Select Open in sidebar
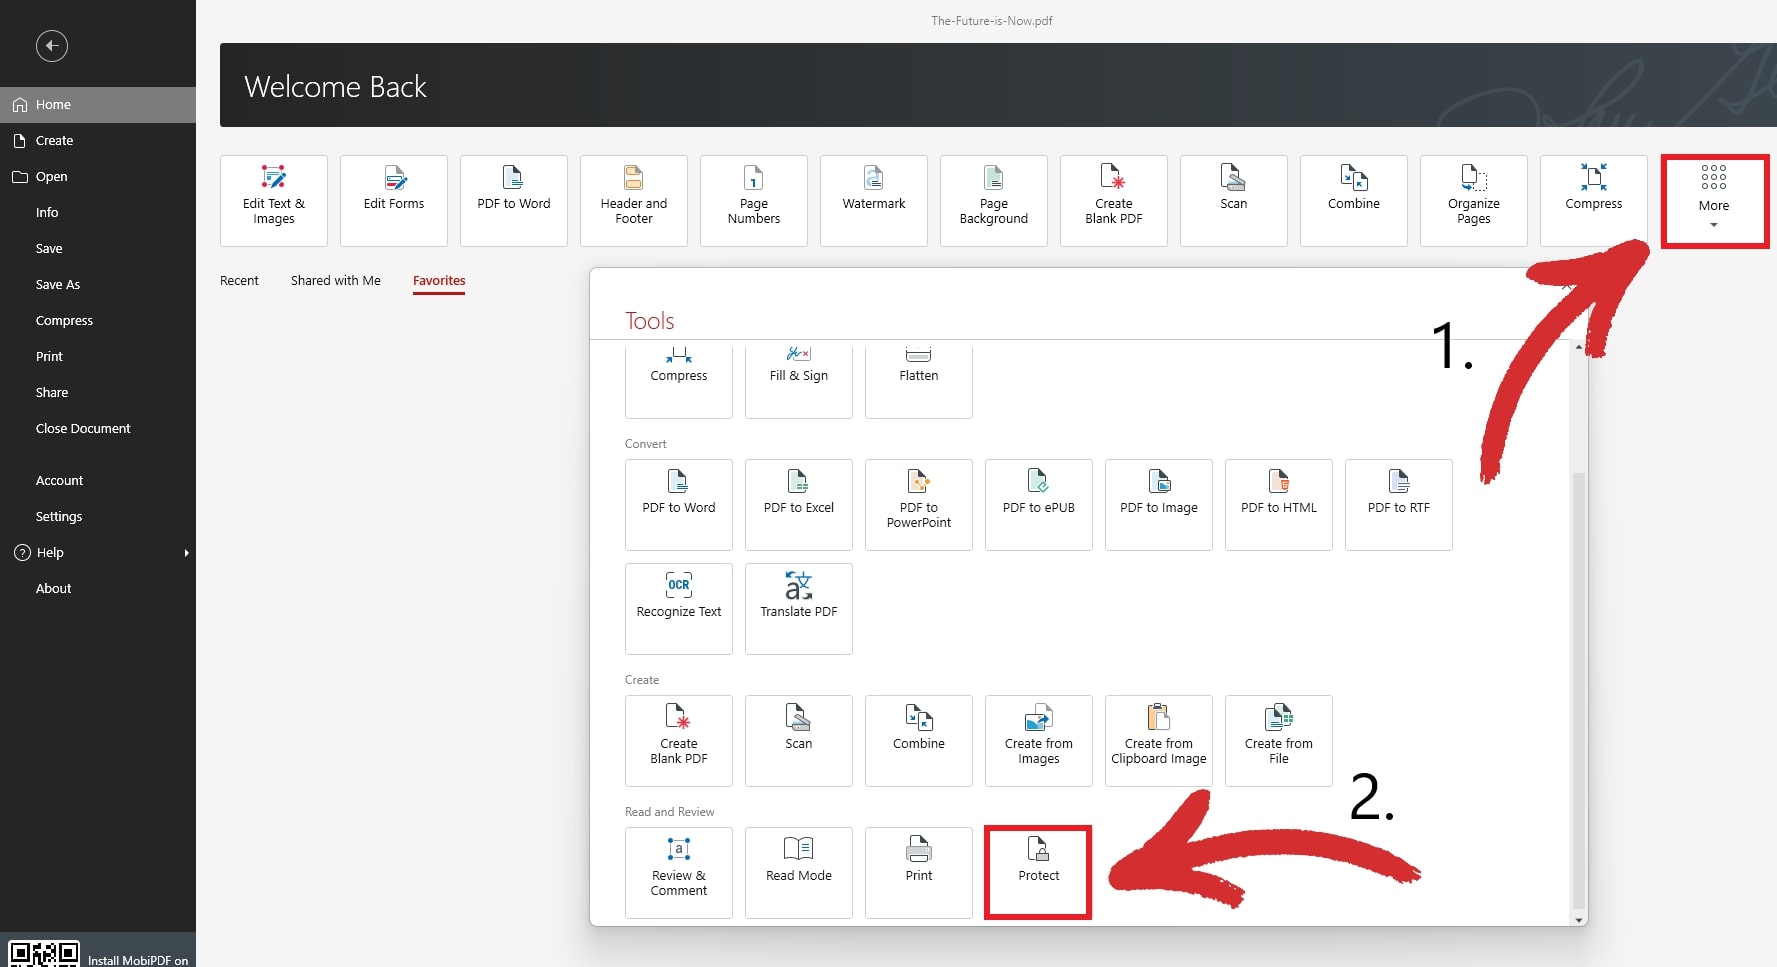 98,177
